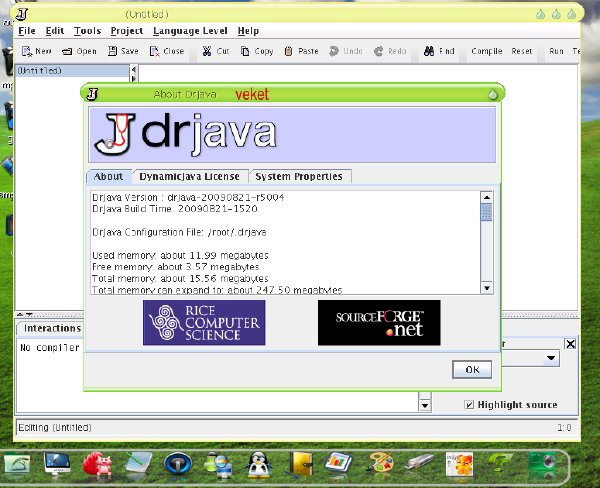Open the Project menu
This screenshot has height=488, width=600.
(127, 31)
